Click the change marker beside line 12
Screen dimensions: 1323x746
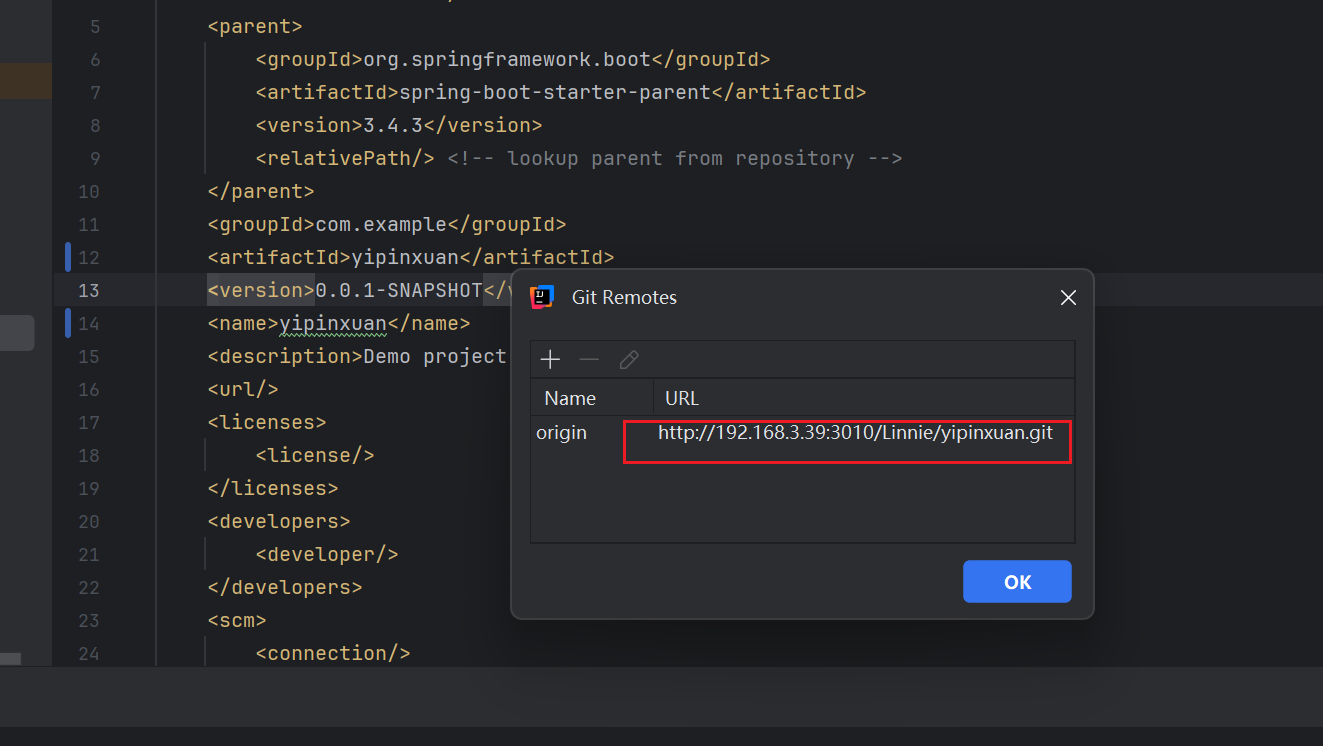[x=68, y=257]
